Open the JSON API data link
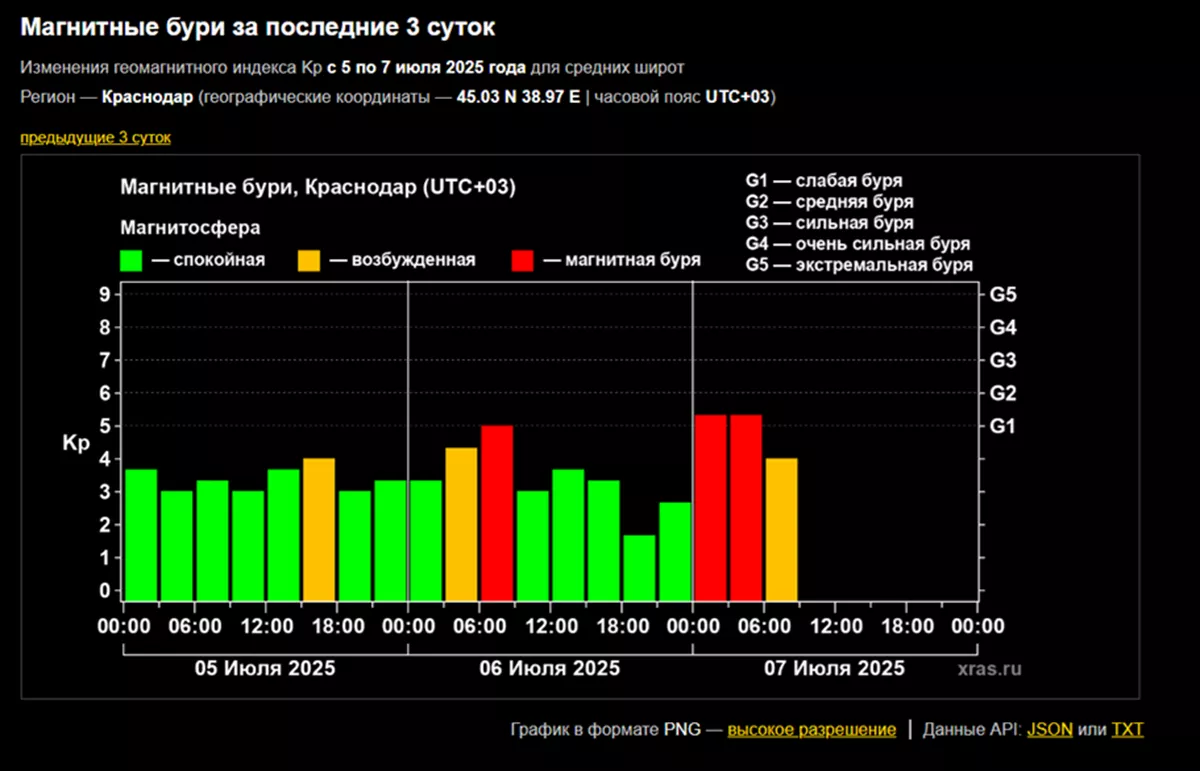 (x=1049, y=729)
